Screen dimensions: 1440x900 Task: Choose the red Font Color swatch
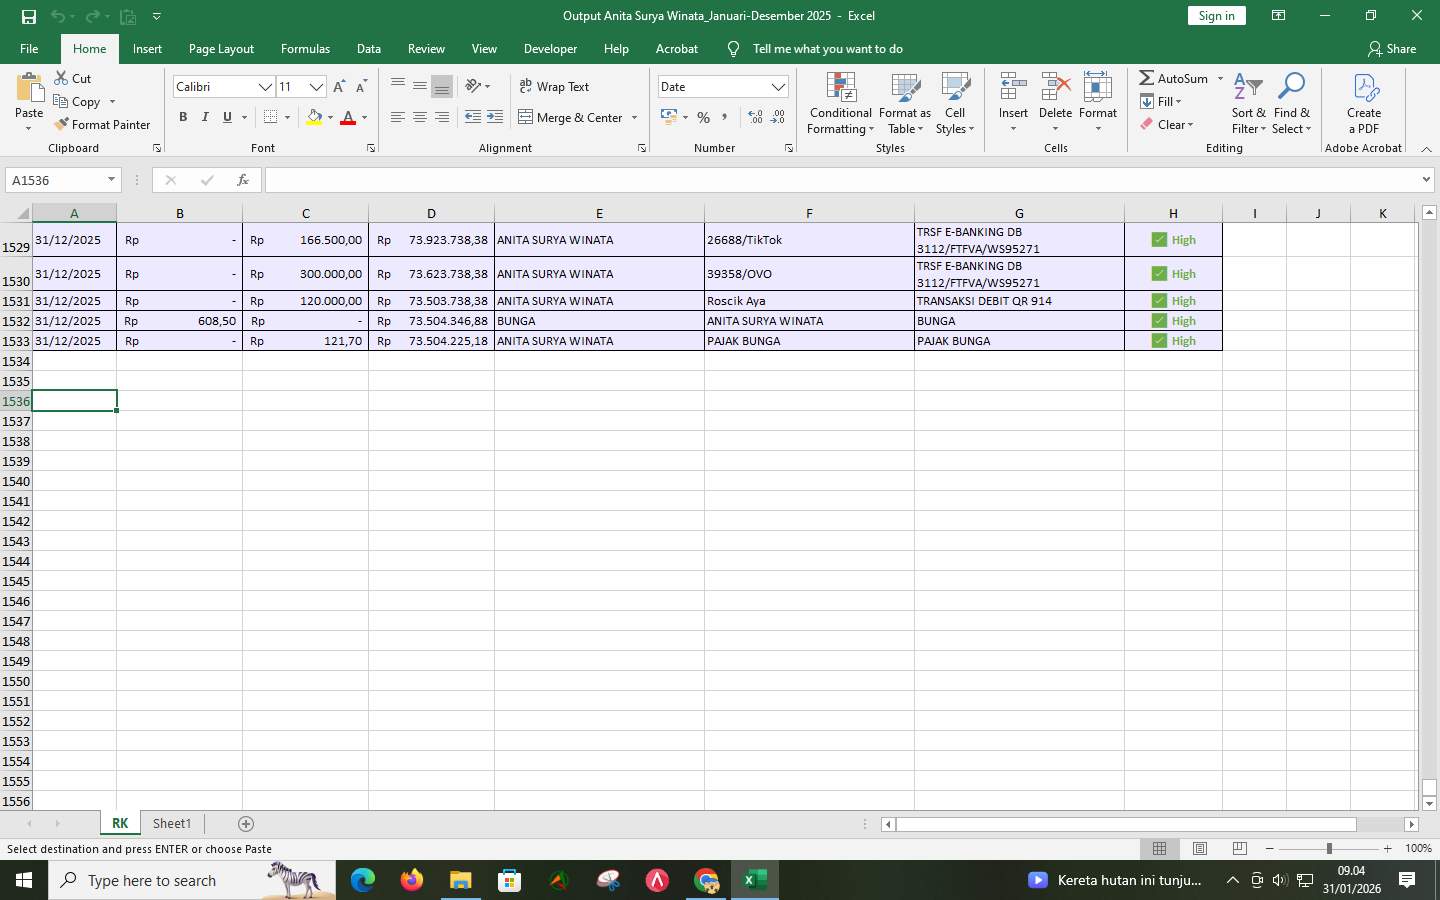coord(347,117)
